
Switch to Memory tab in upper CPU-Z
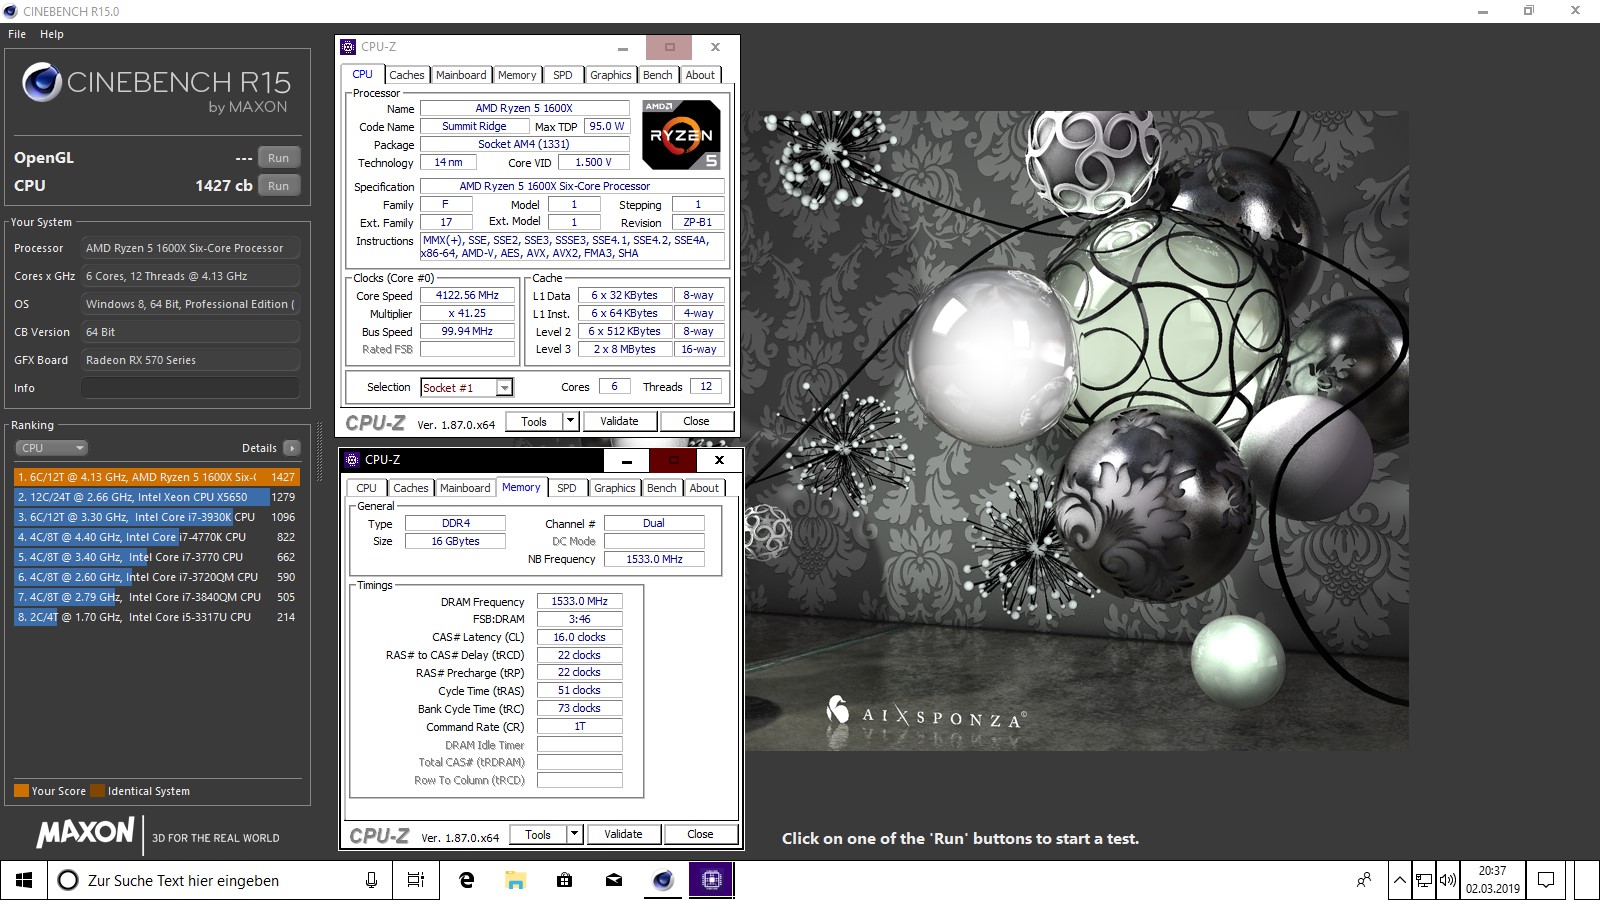[517, 75]
